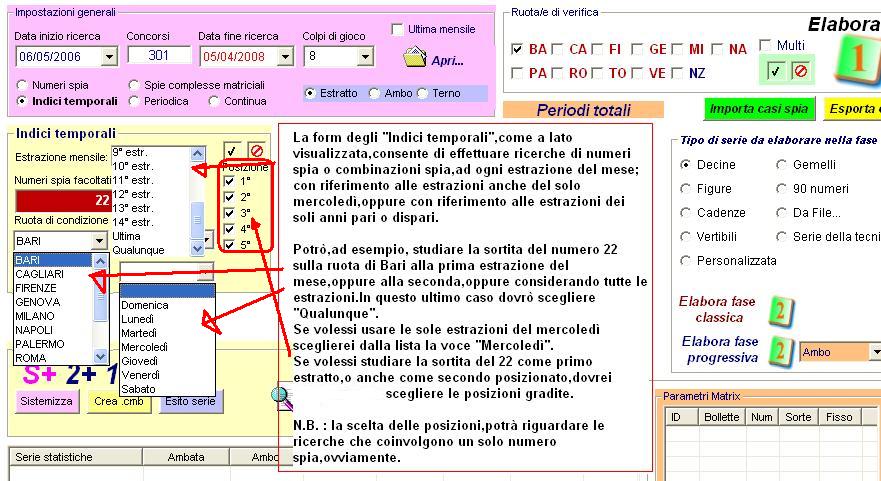Viewport: 881px width, 481px height.
Task: Click the Esito serie button
Action: (190, 401)
